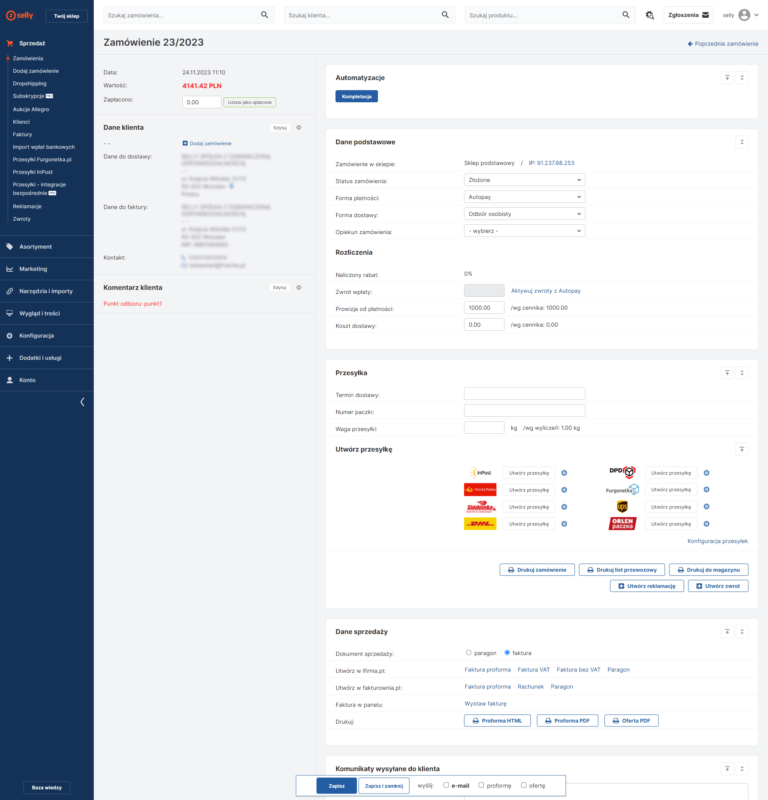Open gear icon beside Dane klienta
768x800 pixels.
pyautogui.click(x=298, y=128)
